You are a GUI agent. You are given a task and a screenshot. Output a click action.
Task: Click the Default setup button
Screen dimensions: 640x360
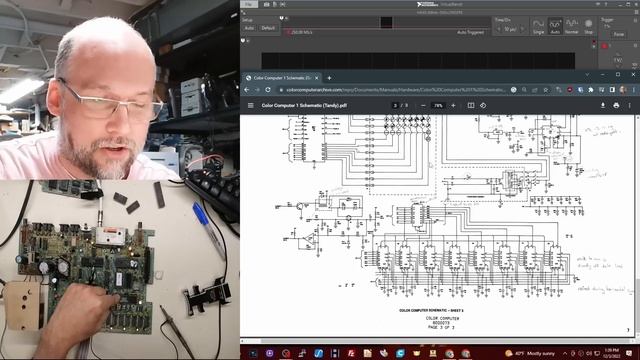(x=268, y=28)
